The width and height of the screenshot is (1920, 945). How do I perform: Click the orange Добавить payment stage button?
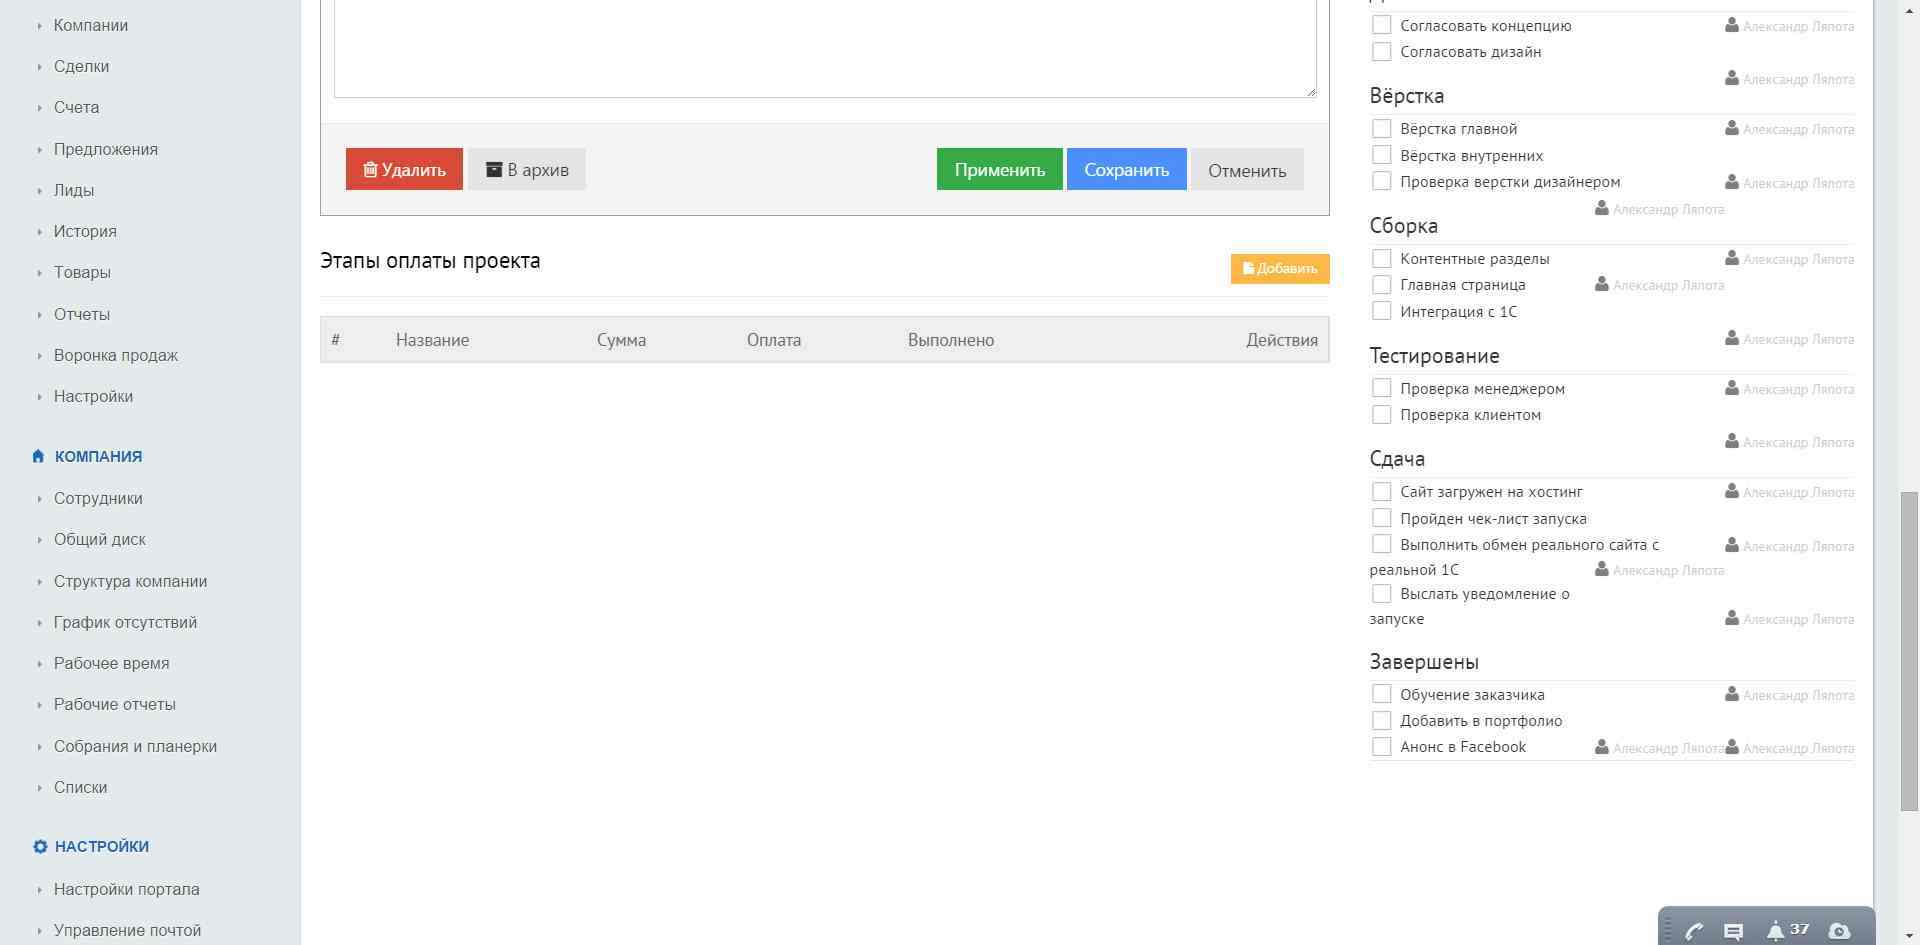point(1280,268)
